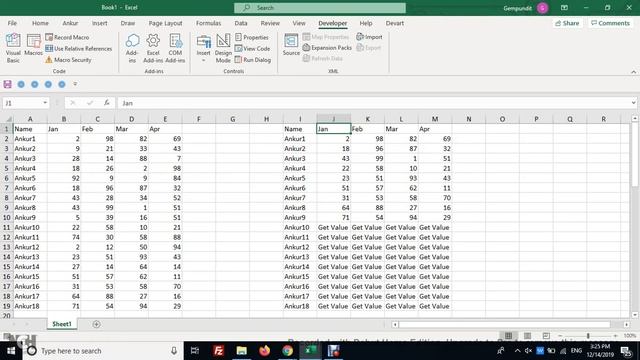
Task: Open Macro Security settings
Action: 68,60
